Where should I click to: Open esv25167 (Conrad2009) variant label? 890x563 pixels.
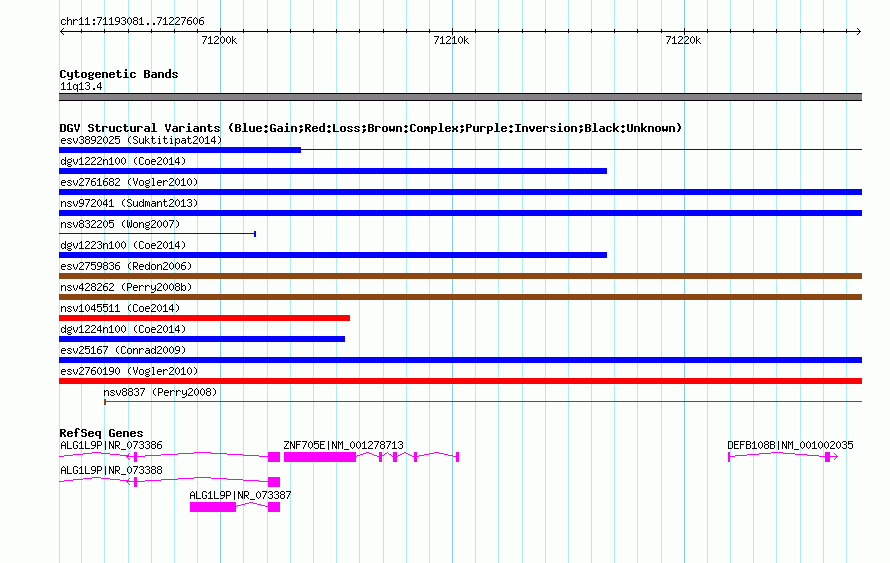(123, 350)
